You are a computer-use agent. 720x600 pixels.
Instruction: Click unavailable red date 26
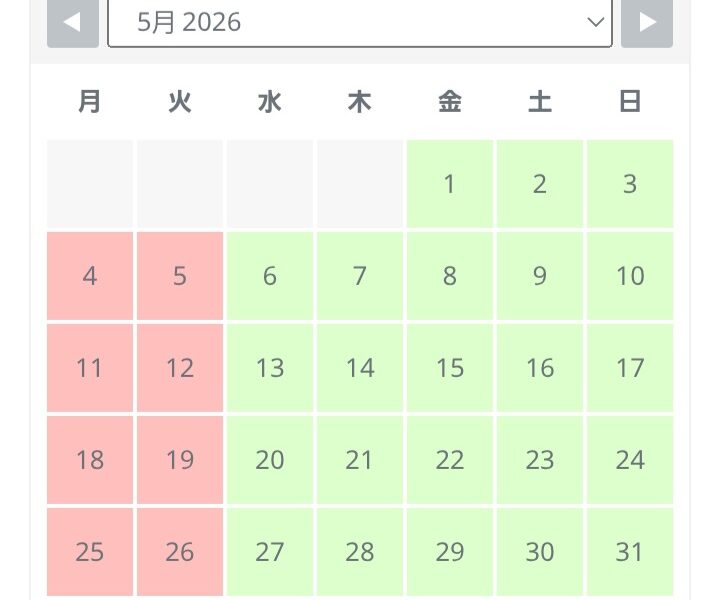tap(180, 551)
